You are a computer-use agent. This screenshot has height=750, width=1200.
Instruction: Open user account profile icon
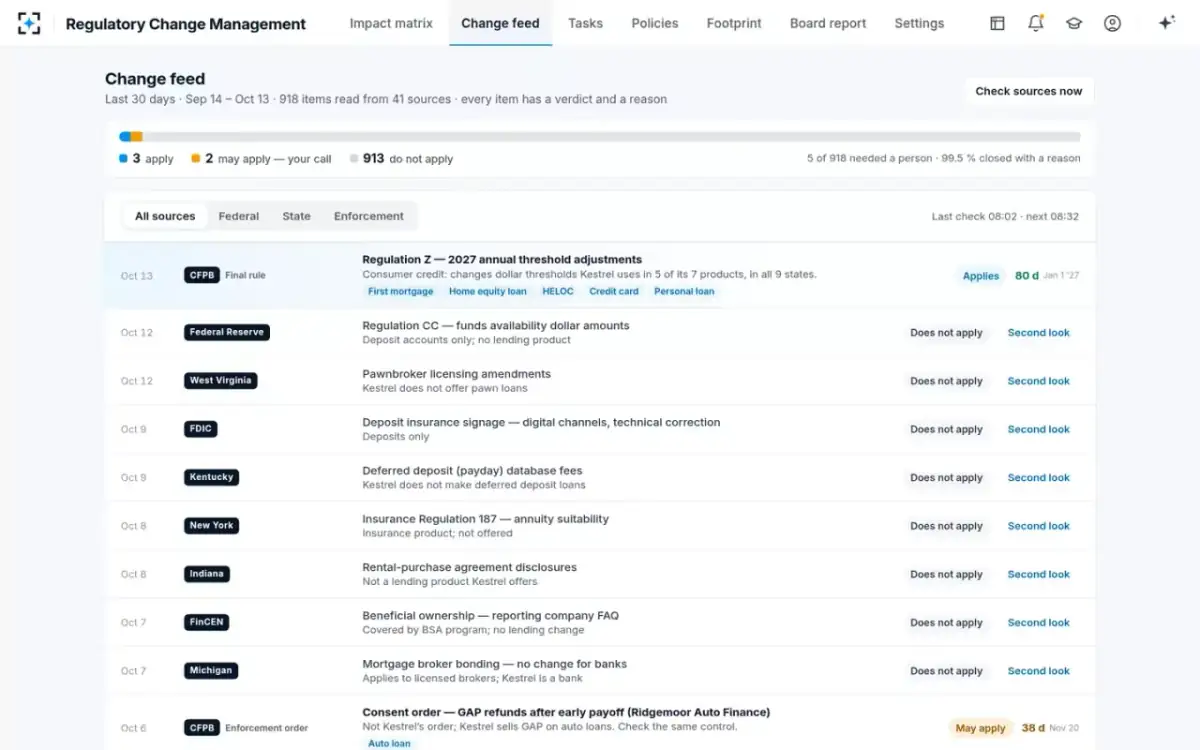click(x=1112, y=23)
